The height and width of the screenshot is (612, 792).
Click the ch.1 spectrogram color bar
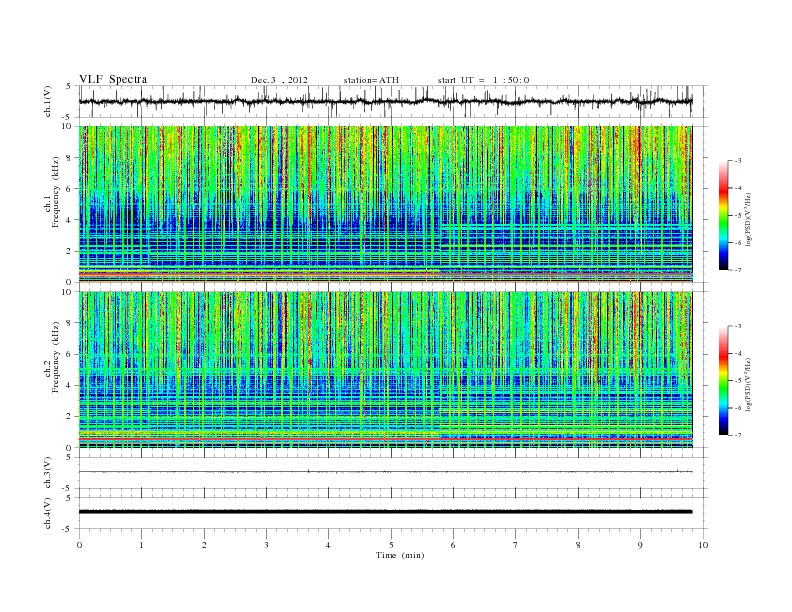point(723,215)
